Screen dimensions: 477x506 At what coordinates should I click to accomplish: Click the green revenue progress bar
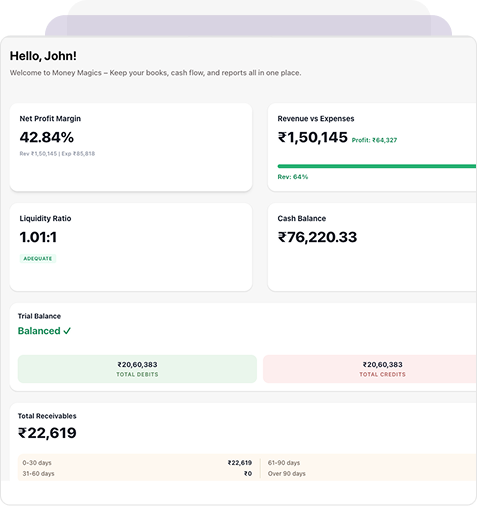coord(377,166)
